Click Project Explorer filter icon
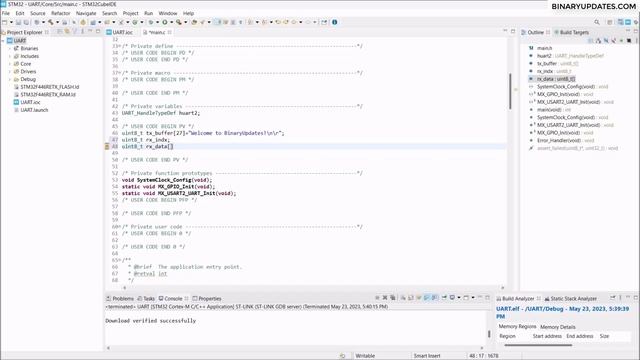This screenshot has width=640, height=360. (75, 31)
